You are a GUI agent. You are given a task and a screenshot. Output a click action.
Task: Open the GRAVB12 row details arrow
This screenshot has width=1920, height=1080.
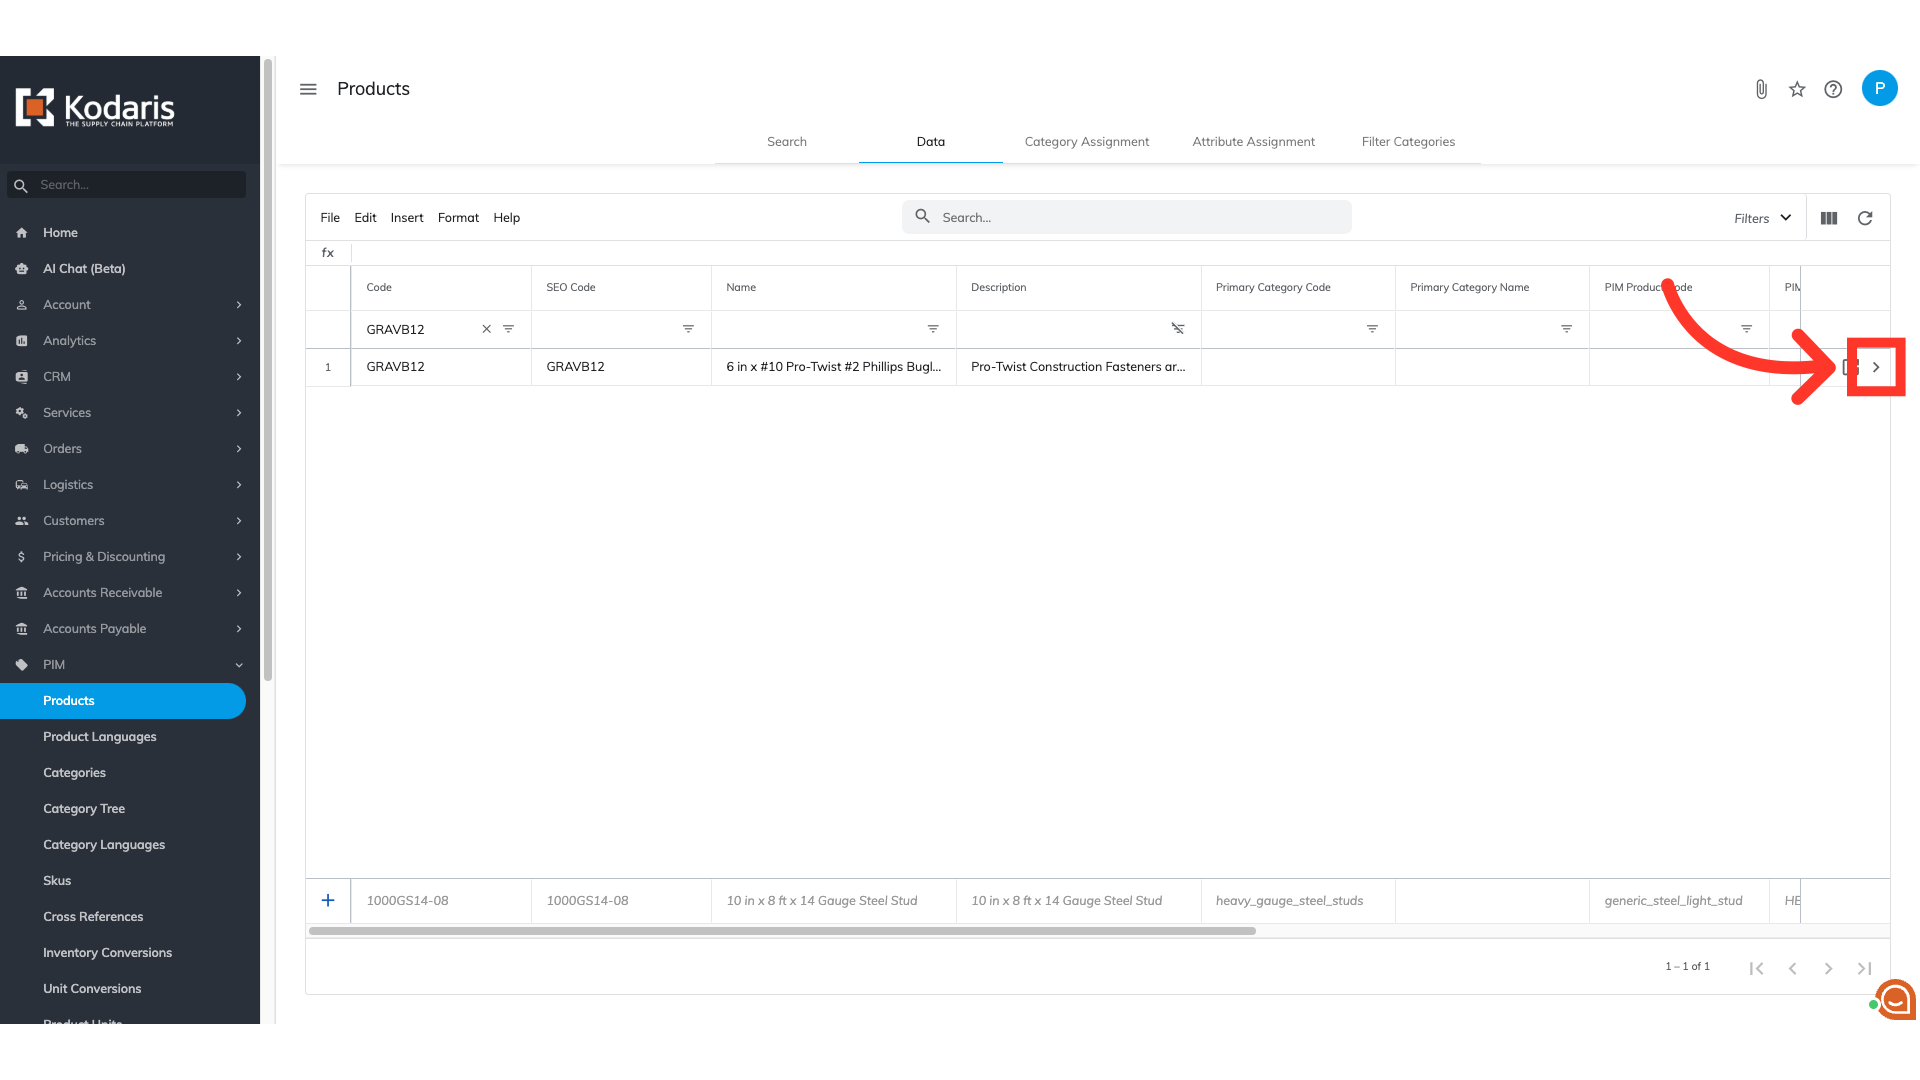1876,367
